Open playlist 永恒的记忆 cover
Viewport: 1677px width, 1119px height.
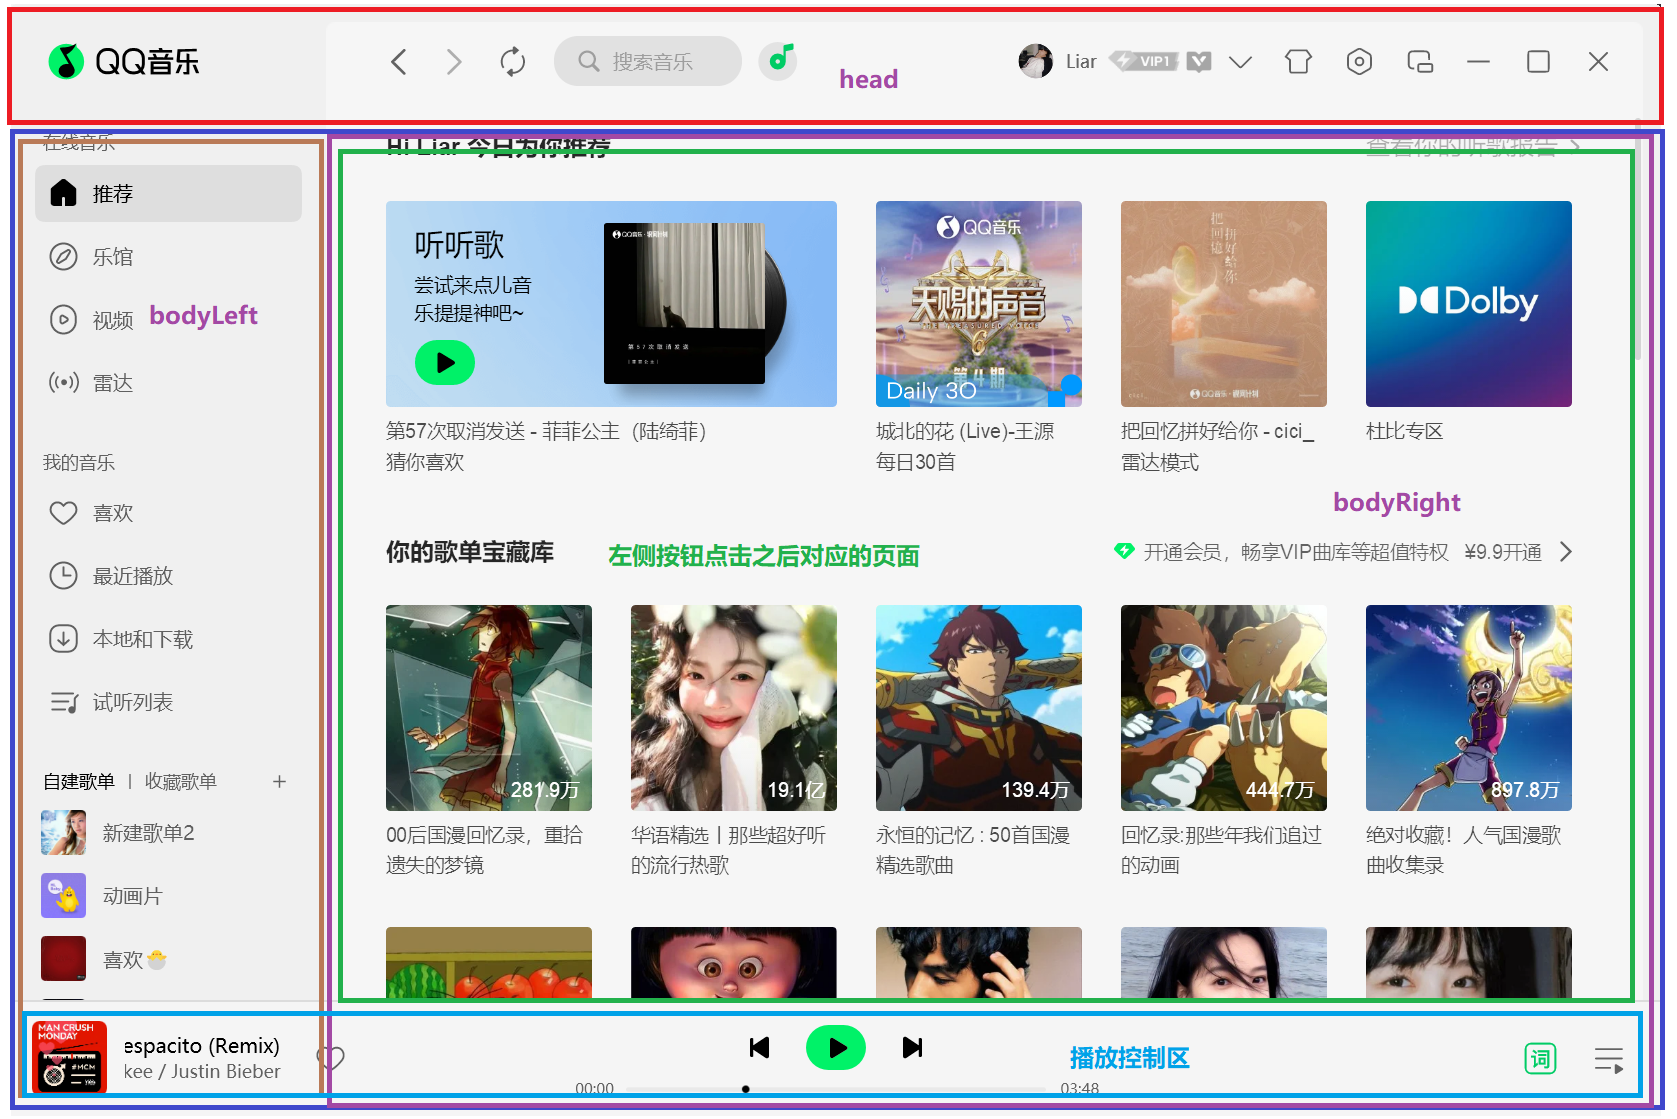(x=979, y=708)
